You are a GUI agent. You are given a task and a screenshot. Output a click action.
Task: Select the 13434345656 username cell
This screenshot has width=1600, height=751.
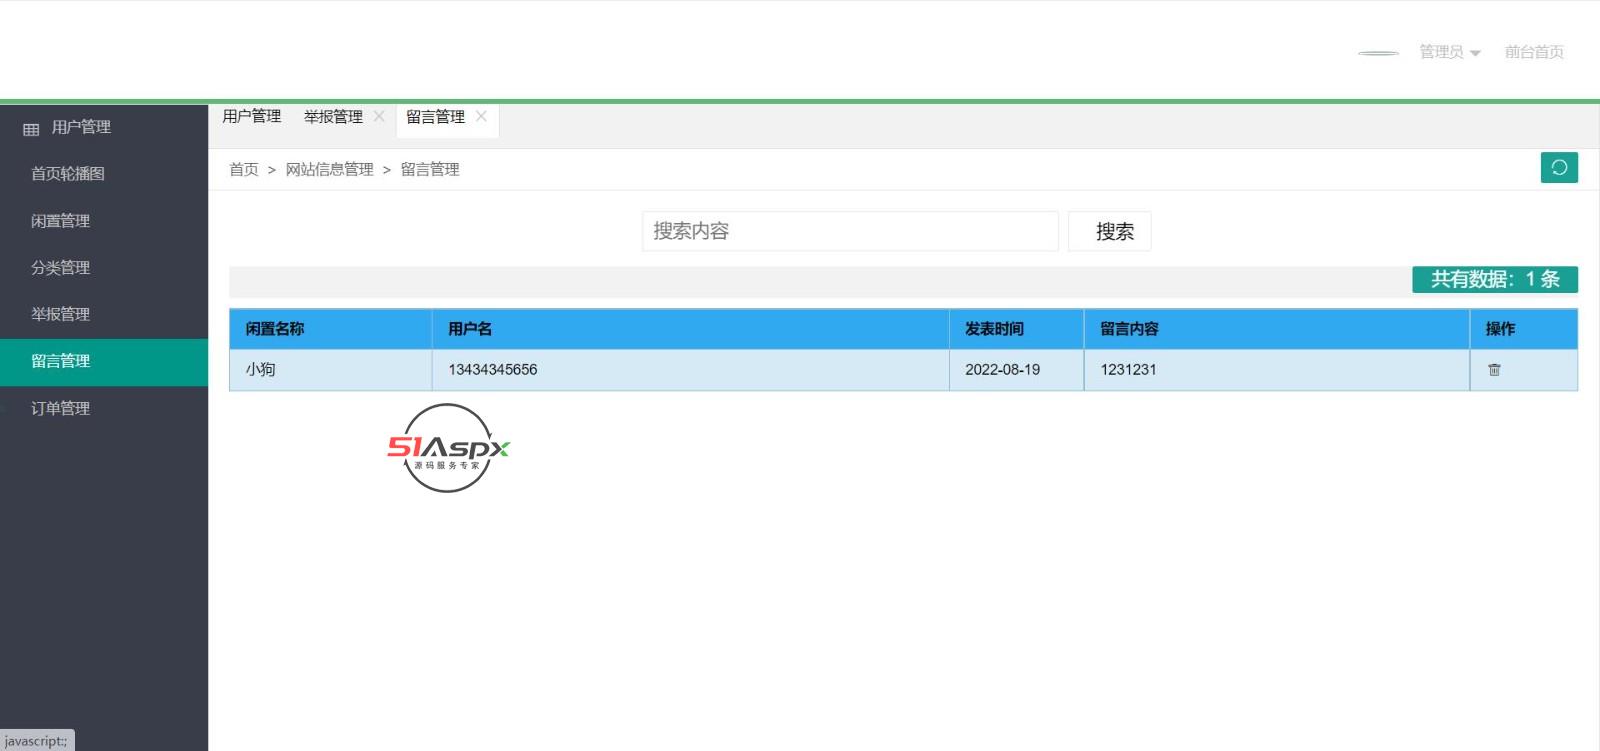pos(691,370)
